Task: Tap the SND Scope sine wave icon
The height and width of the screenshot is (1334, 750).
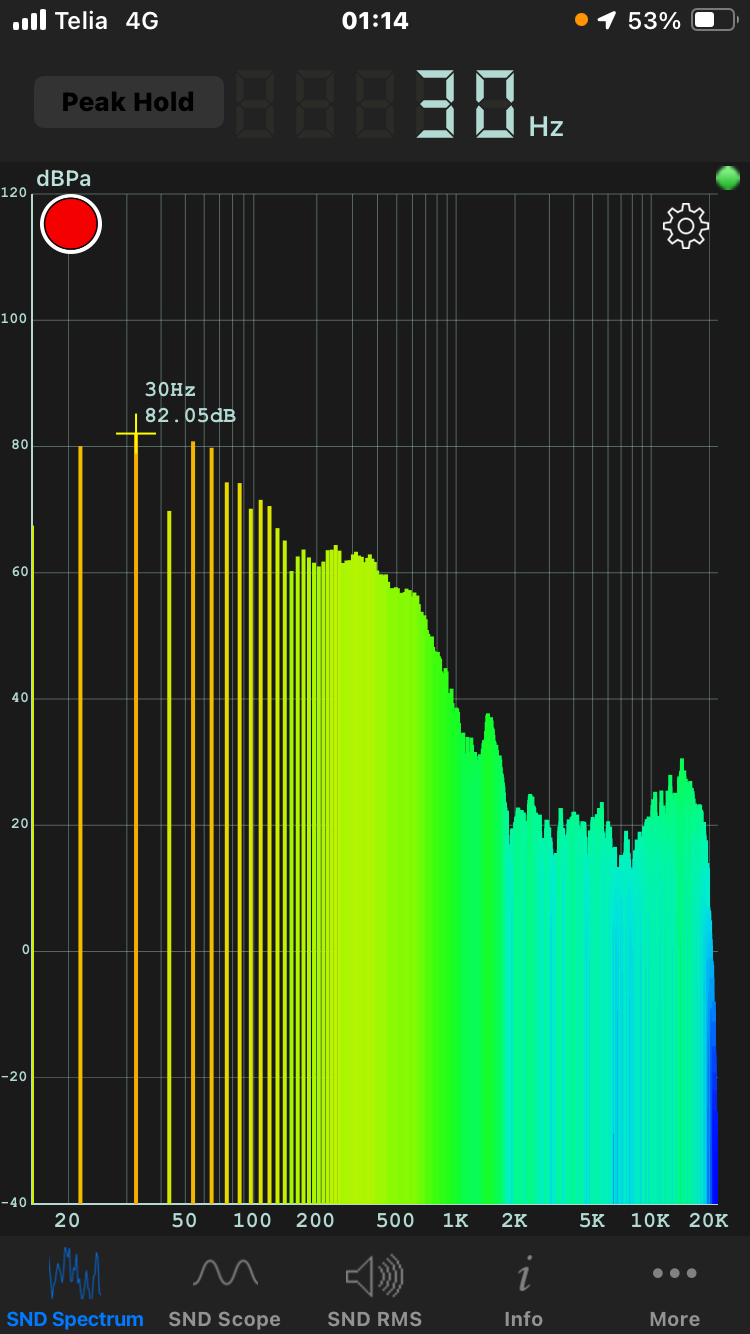Action: click(225, 1273)
